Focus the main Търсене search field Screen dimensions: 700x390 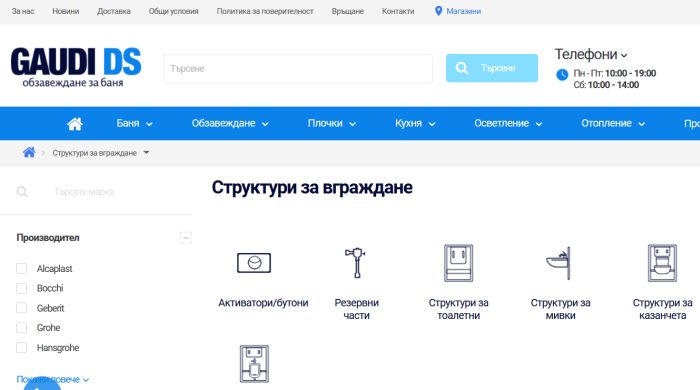tap(298, 69)
